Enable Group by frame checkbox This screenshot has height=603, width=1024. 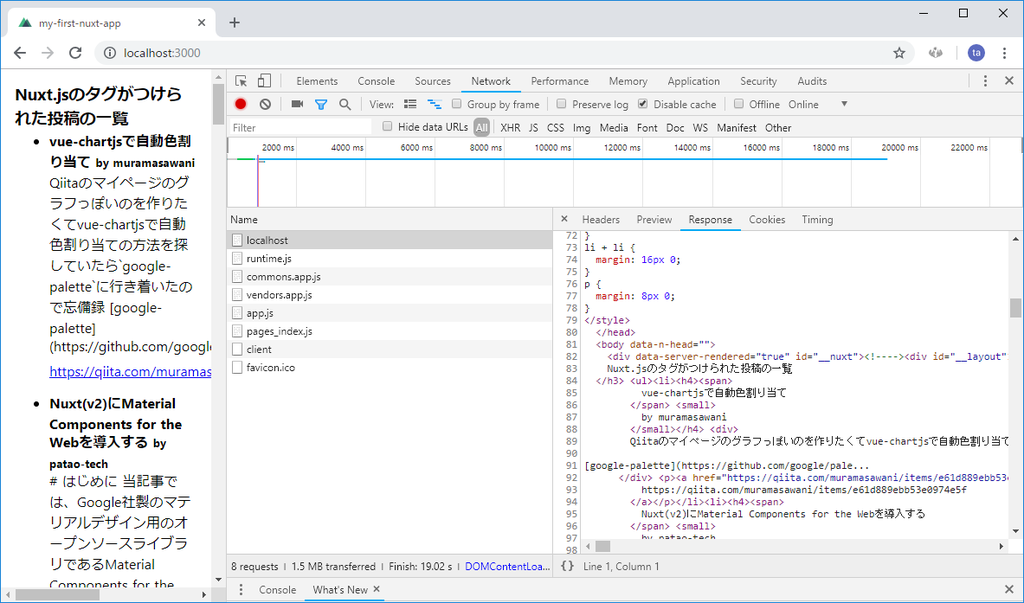456,104
